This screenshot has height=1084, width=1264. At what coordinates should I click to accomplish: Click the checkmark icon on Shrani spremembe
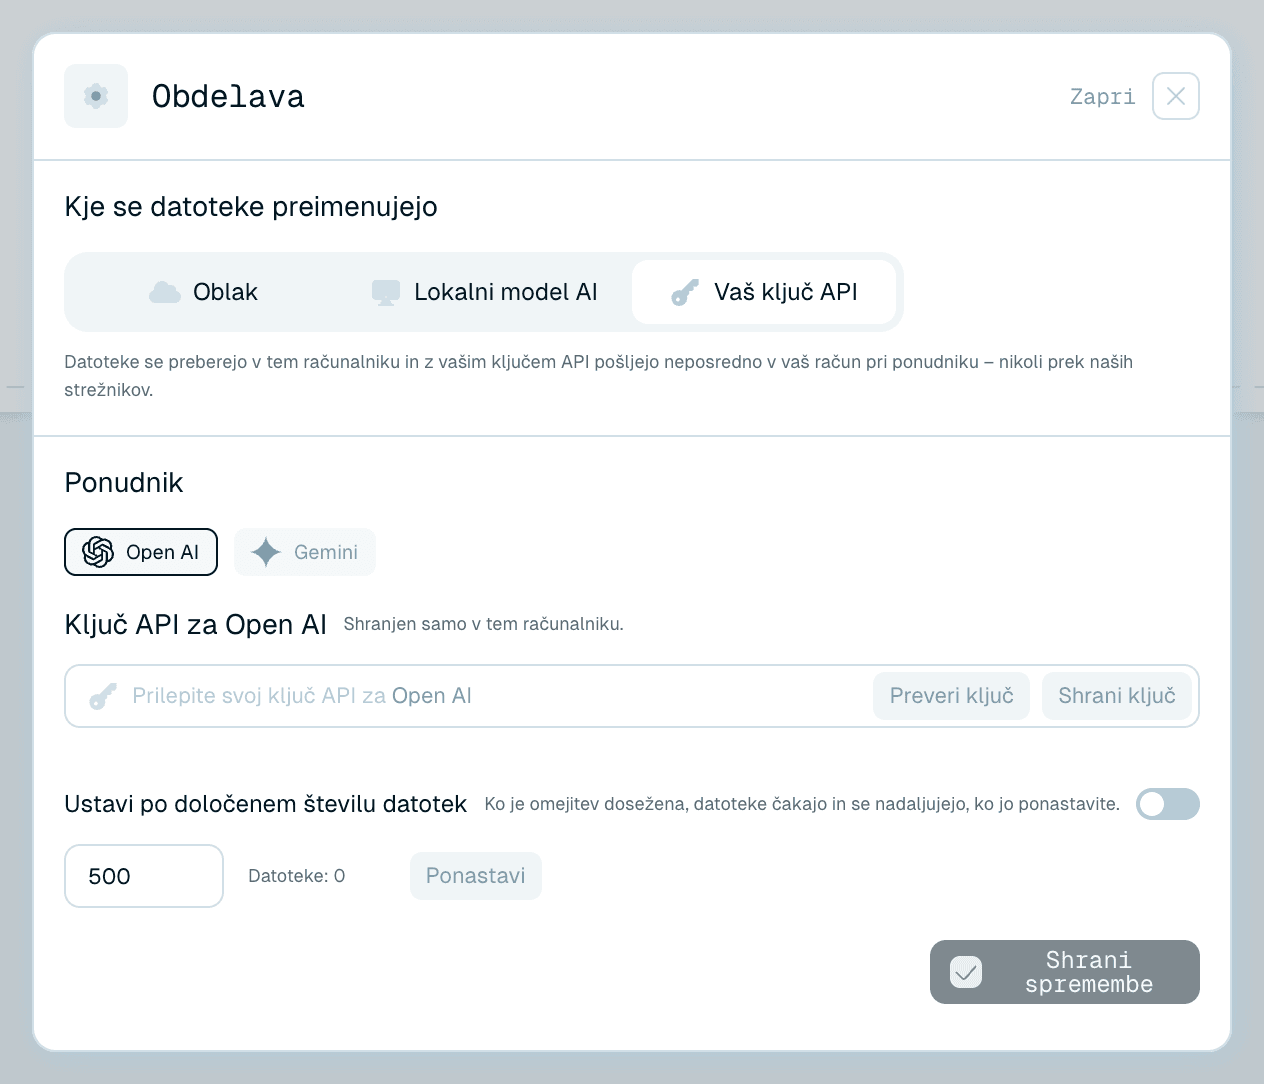coord(966,972)
